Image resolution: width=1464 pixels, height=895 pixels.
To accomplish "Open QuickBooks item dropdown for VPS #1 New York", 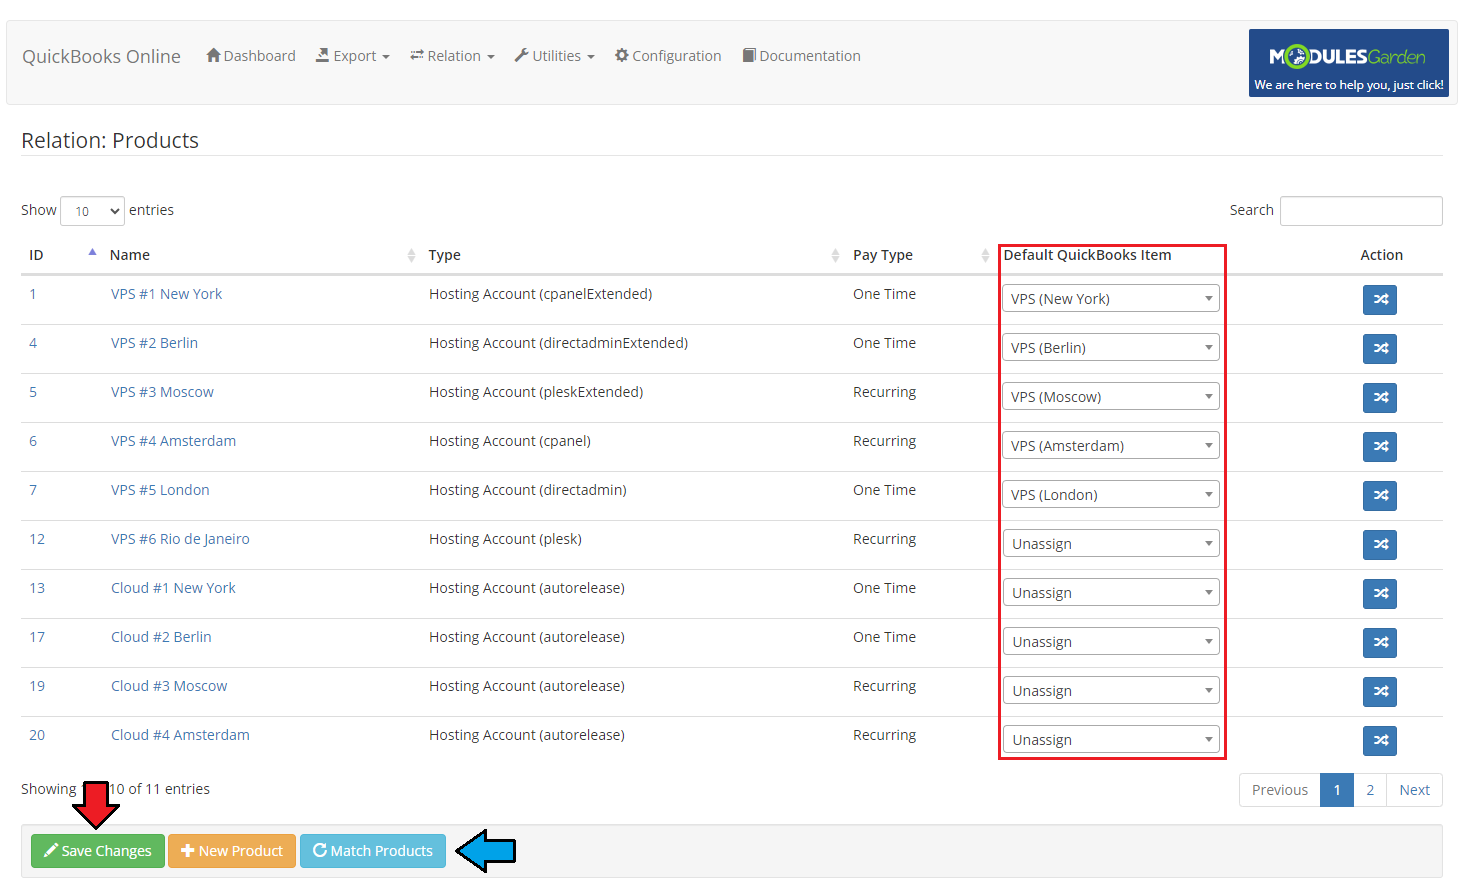I will click(x=1110, y=298).
